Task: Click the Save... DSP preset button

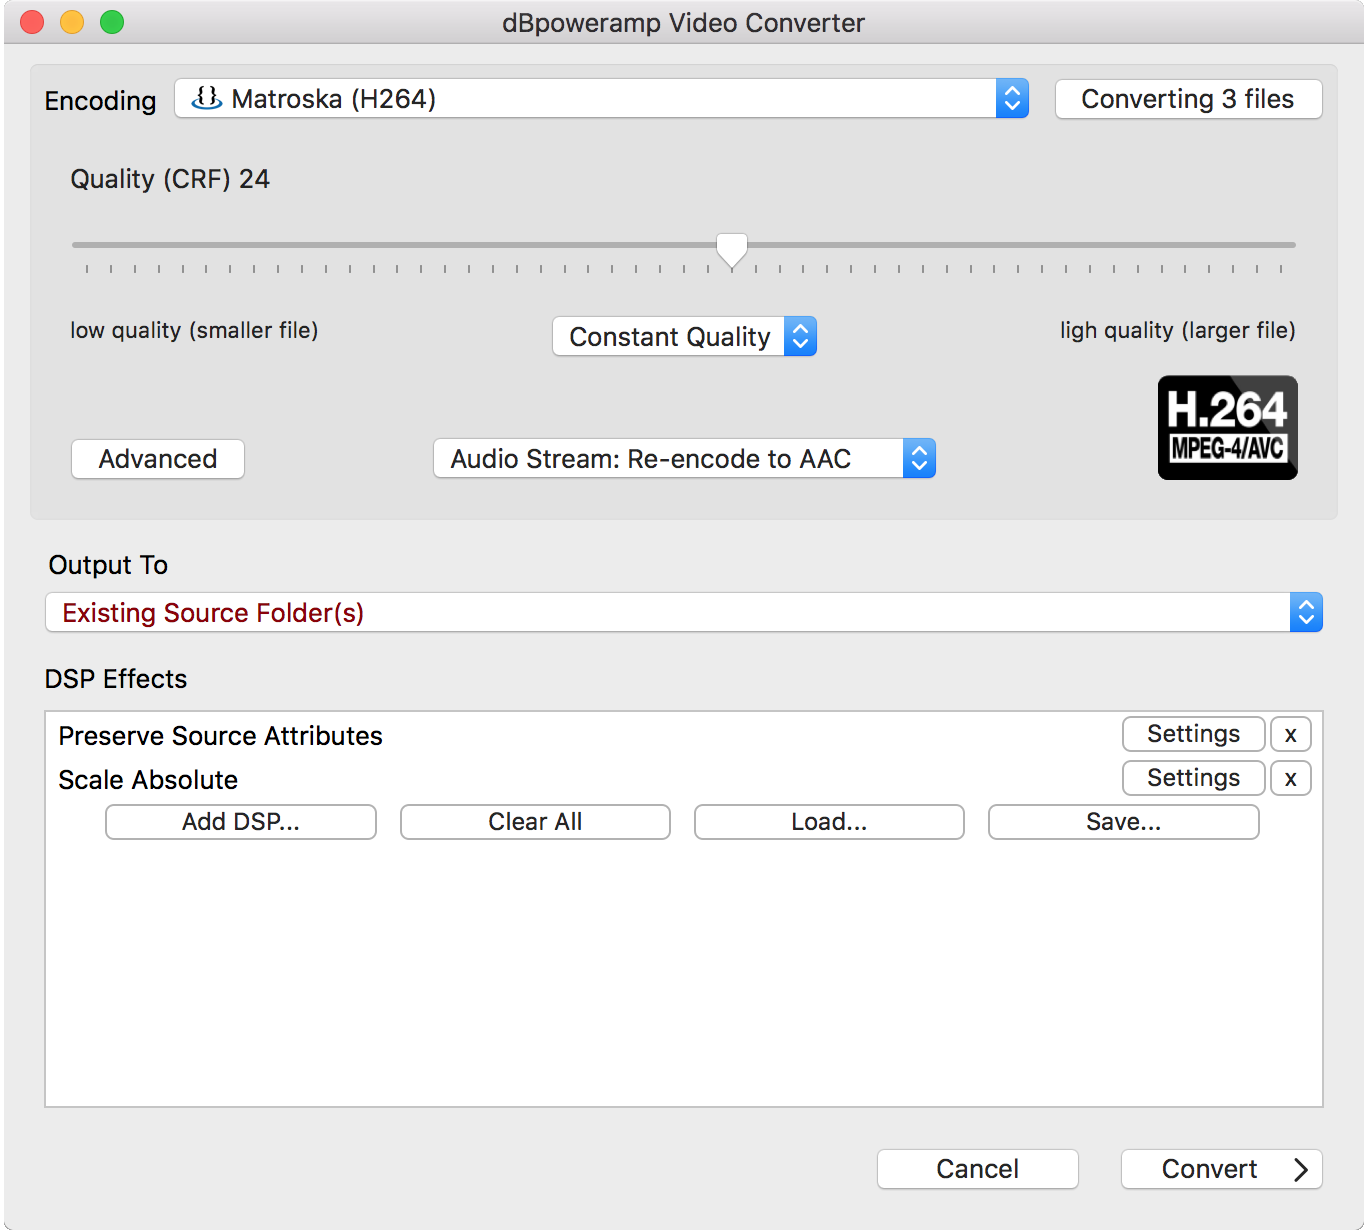Action: click(1123, 822)
